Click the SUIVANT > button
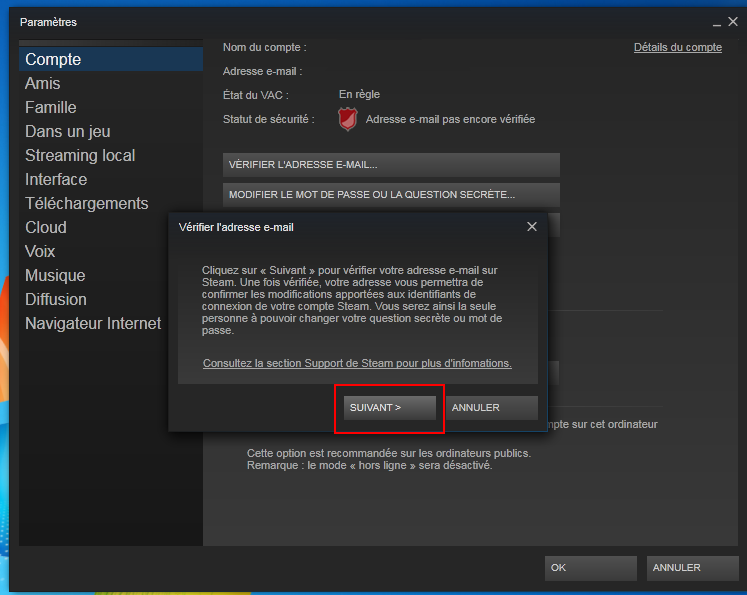The image size is (747, 595). tap(390, 408)
